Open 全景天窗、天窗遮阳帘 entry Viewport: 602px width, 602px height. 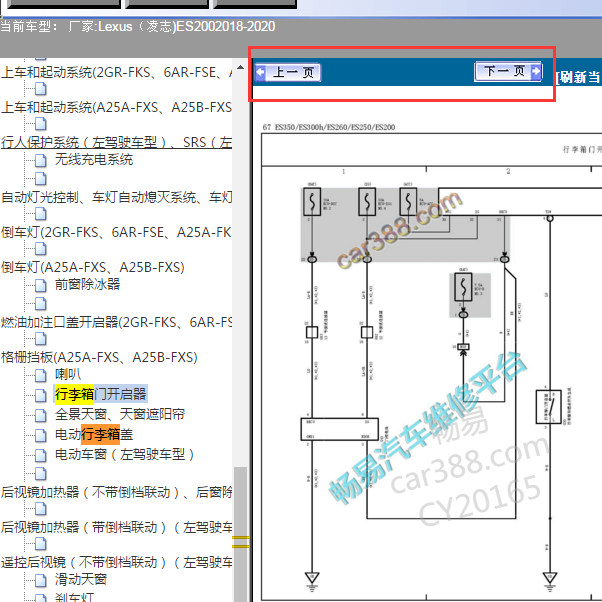(120, 414)
